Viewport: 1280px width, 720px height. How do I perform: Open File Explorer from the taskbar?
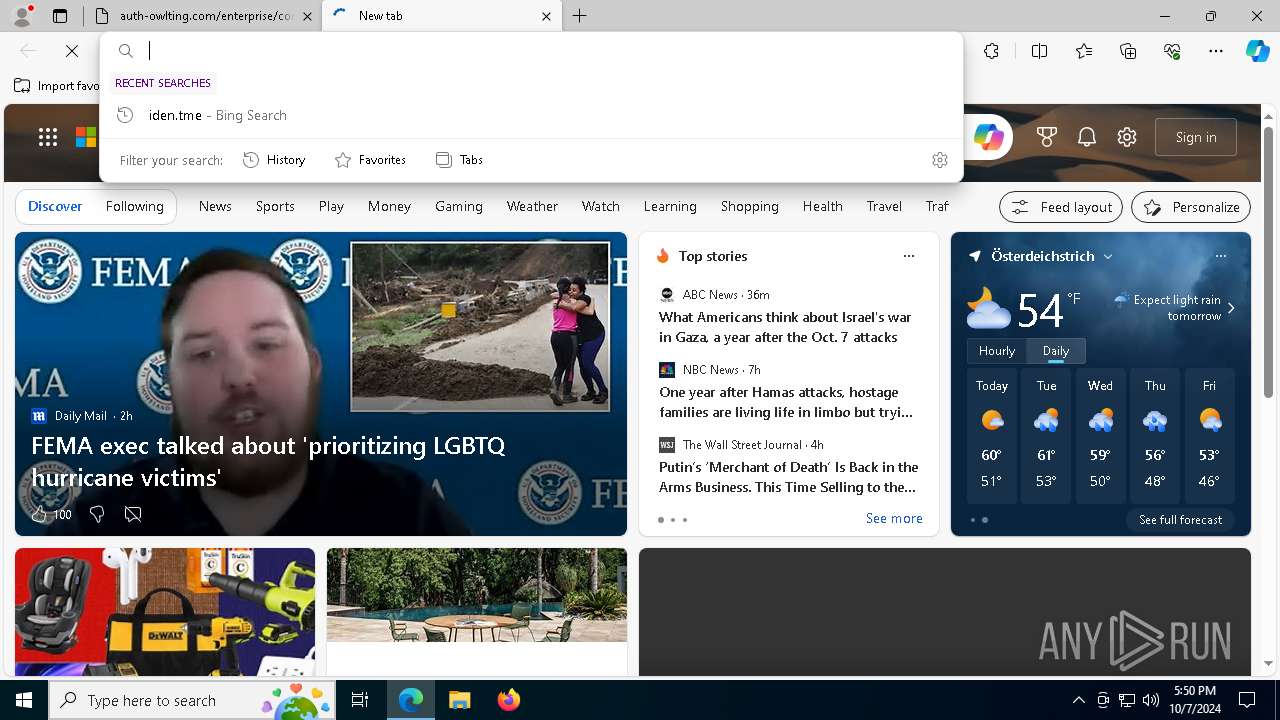(x=459, y=700)
